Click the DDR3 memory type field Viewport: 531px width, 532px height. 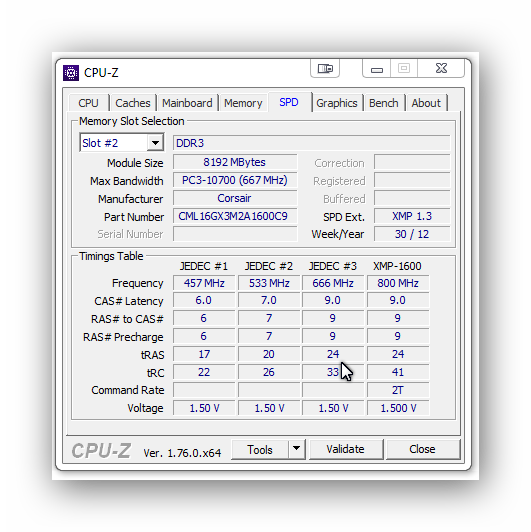(311, 143)
